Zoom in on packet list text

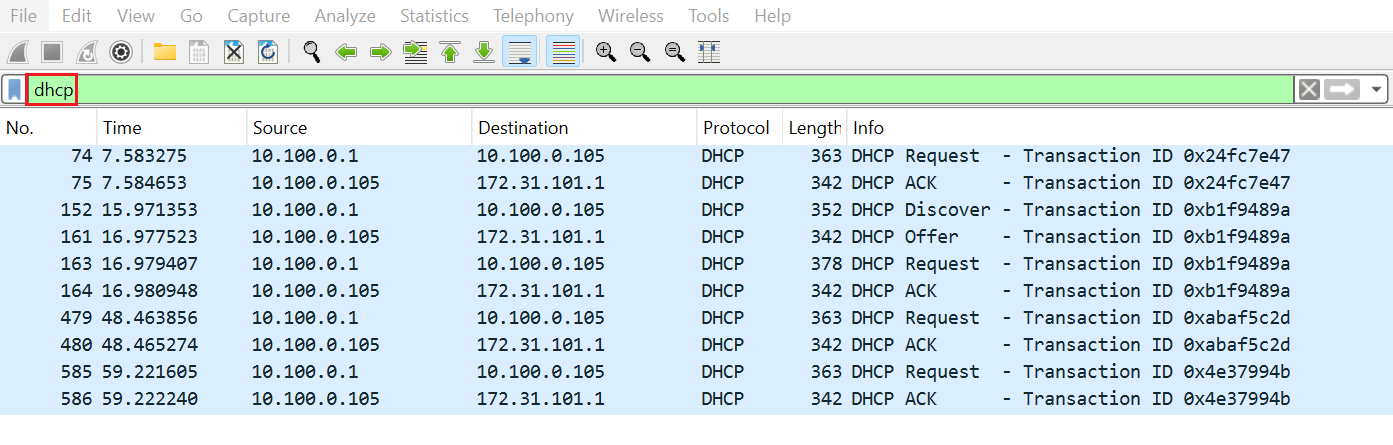tap(605, 52)
